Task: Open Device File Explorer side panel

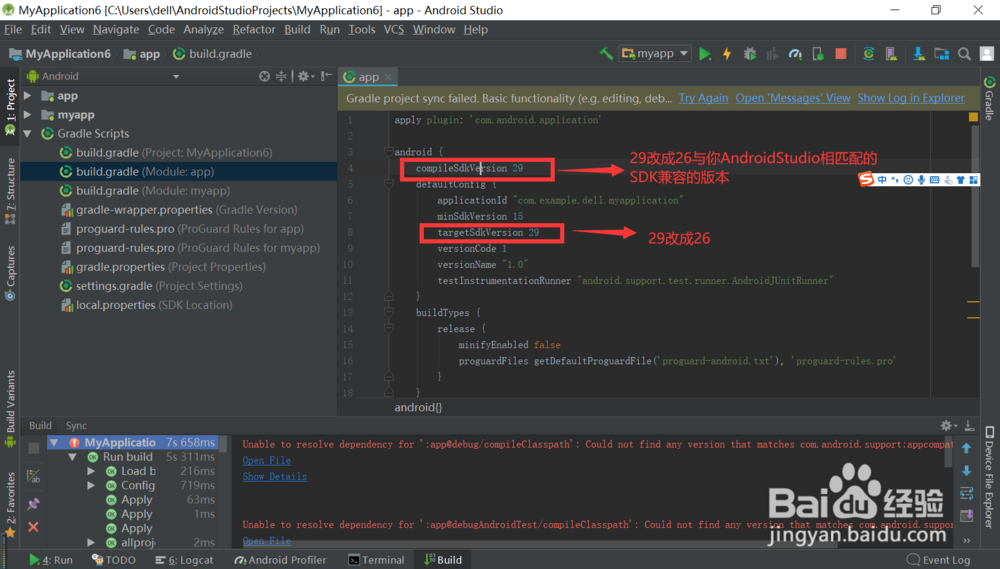Action: [x=989, y=477]
